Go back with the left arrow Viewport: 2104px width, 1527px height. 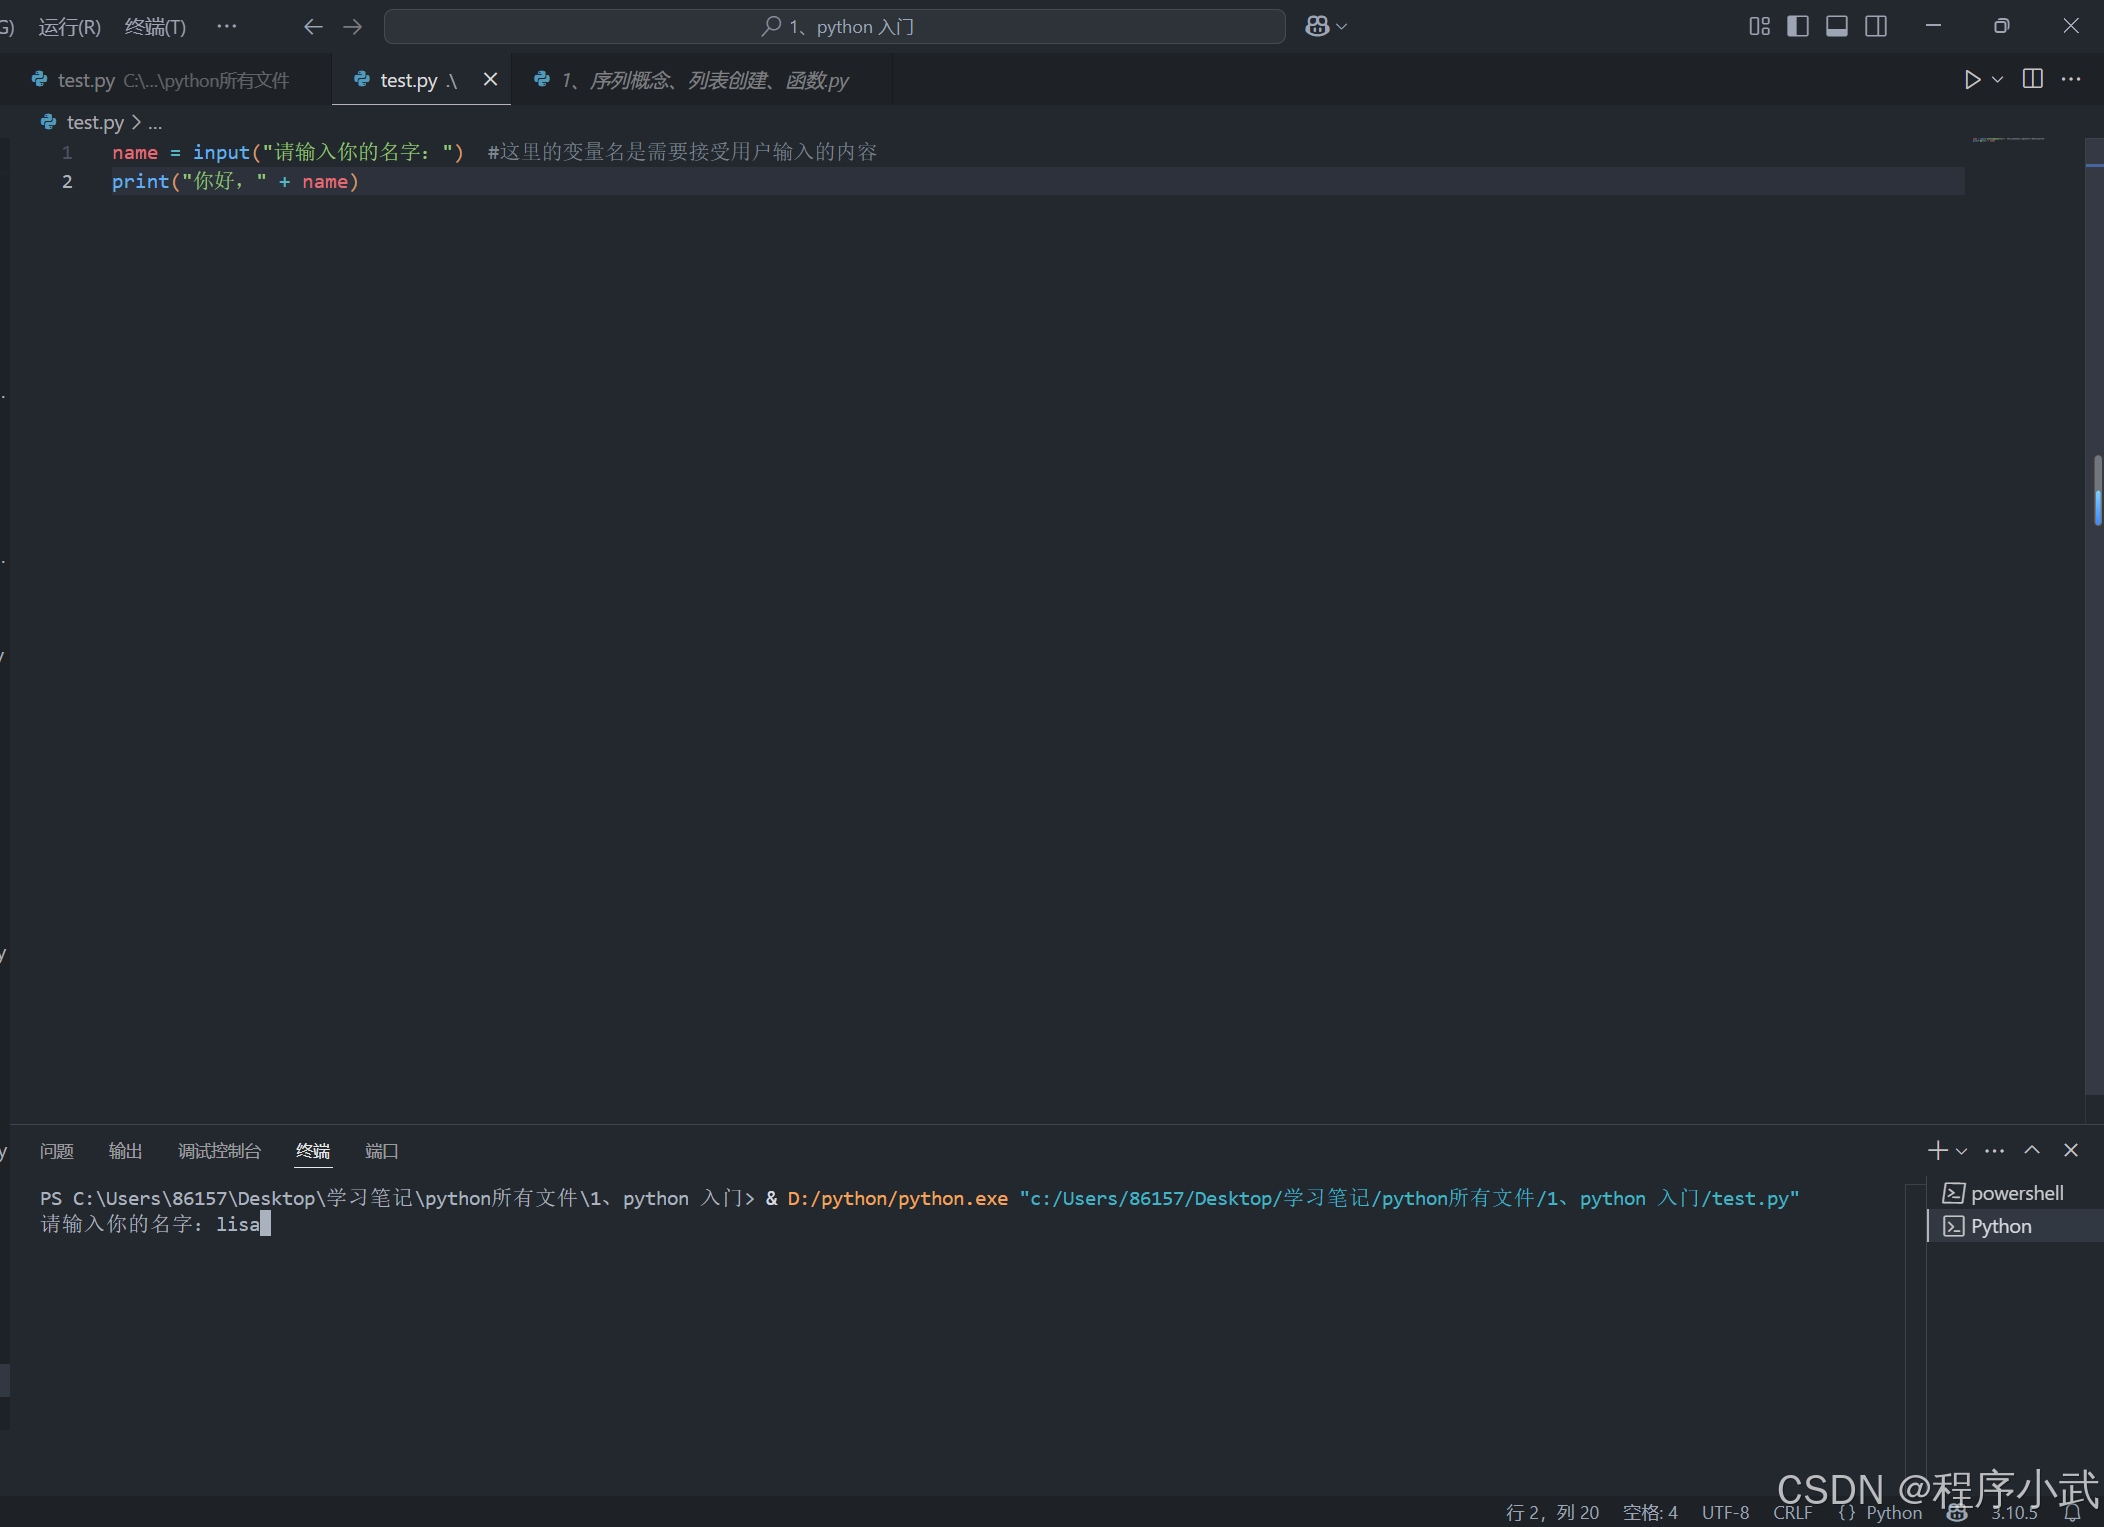point(313,27)
